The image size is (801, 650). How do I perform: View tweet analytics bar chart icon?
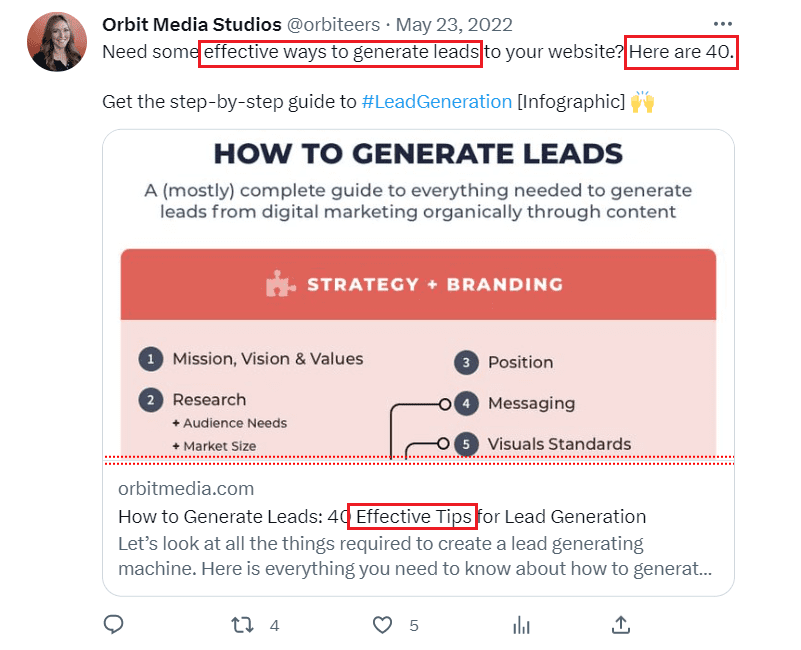521,625
